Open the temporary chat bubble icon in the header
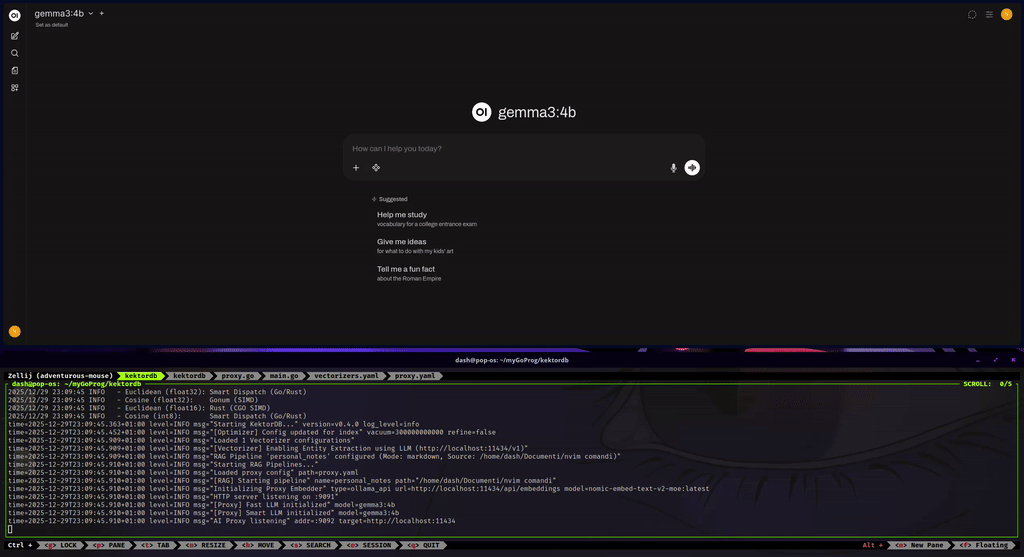Image resolution: width=1024 pixels, height=557 pixels. [x=972, y=14]
